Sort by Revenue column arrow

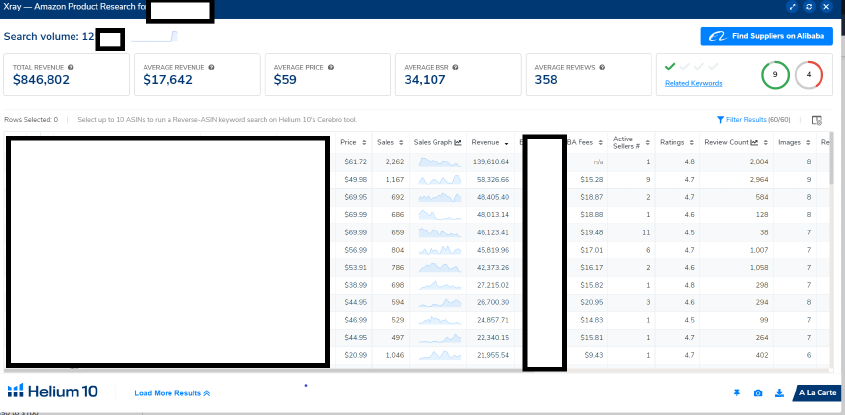click(507, 143)
